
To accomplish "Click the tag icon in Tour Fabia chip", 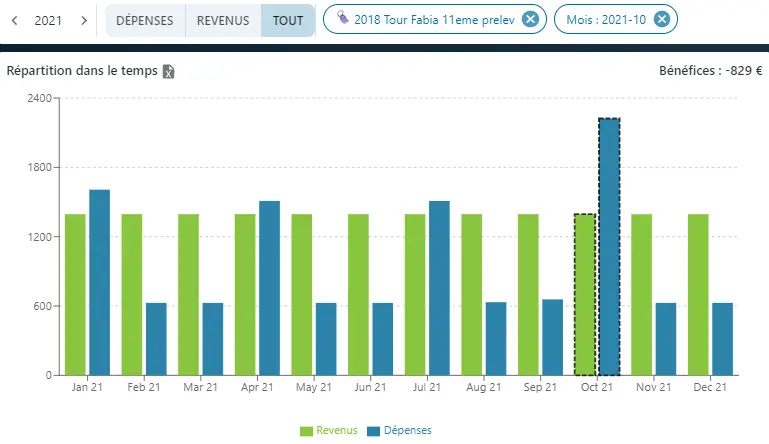I will 344,20.
